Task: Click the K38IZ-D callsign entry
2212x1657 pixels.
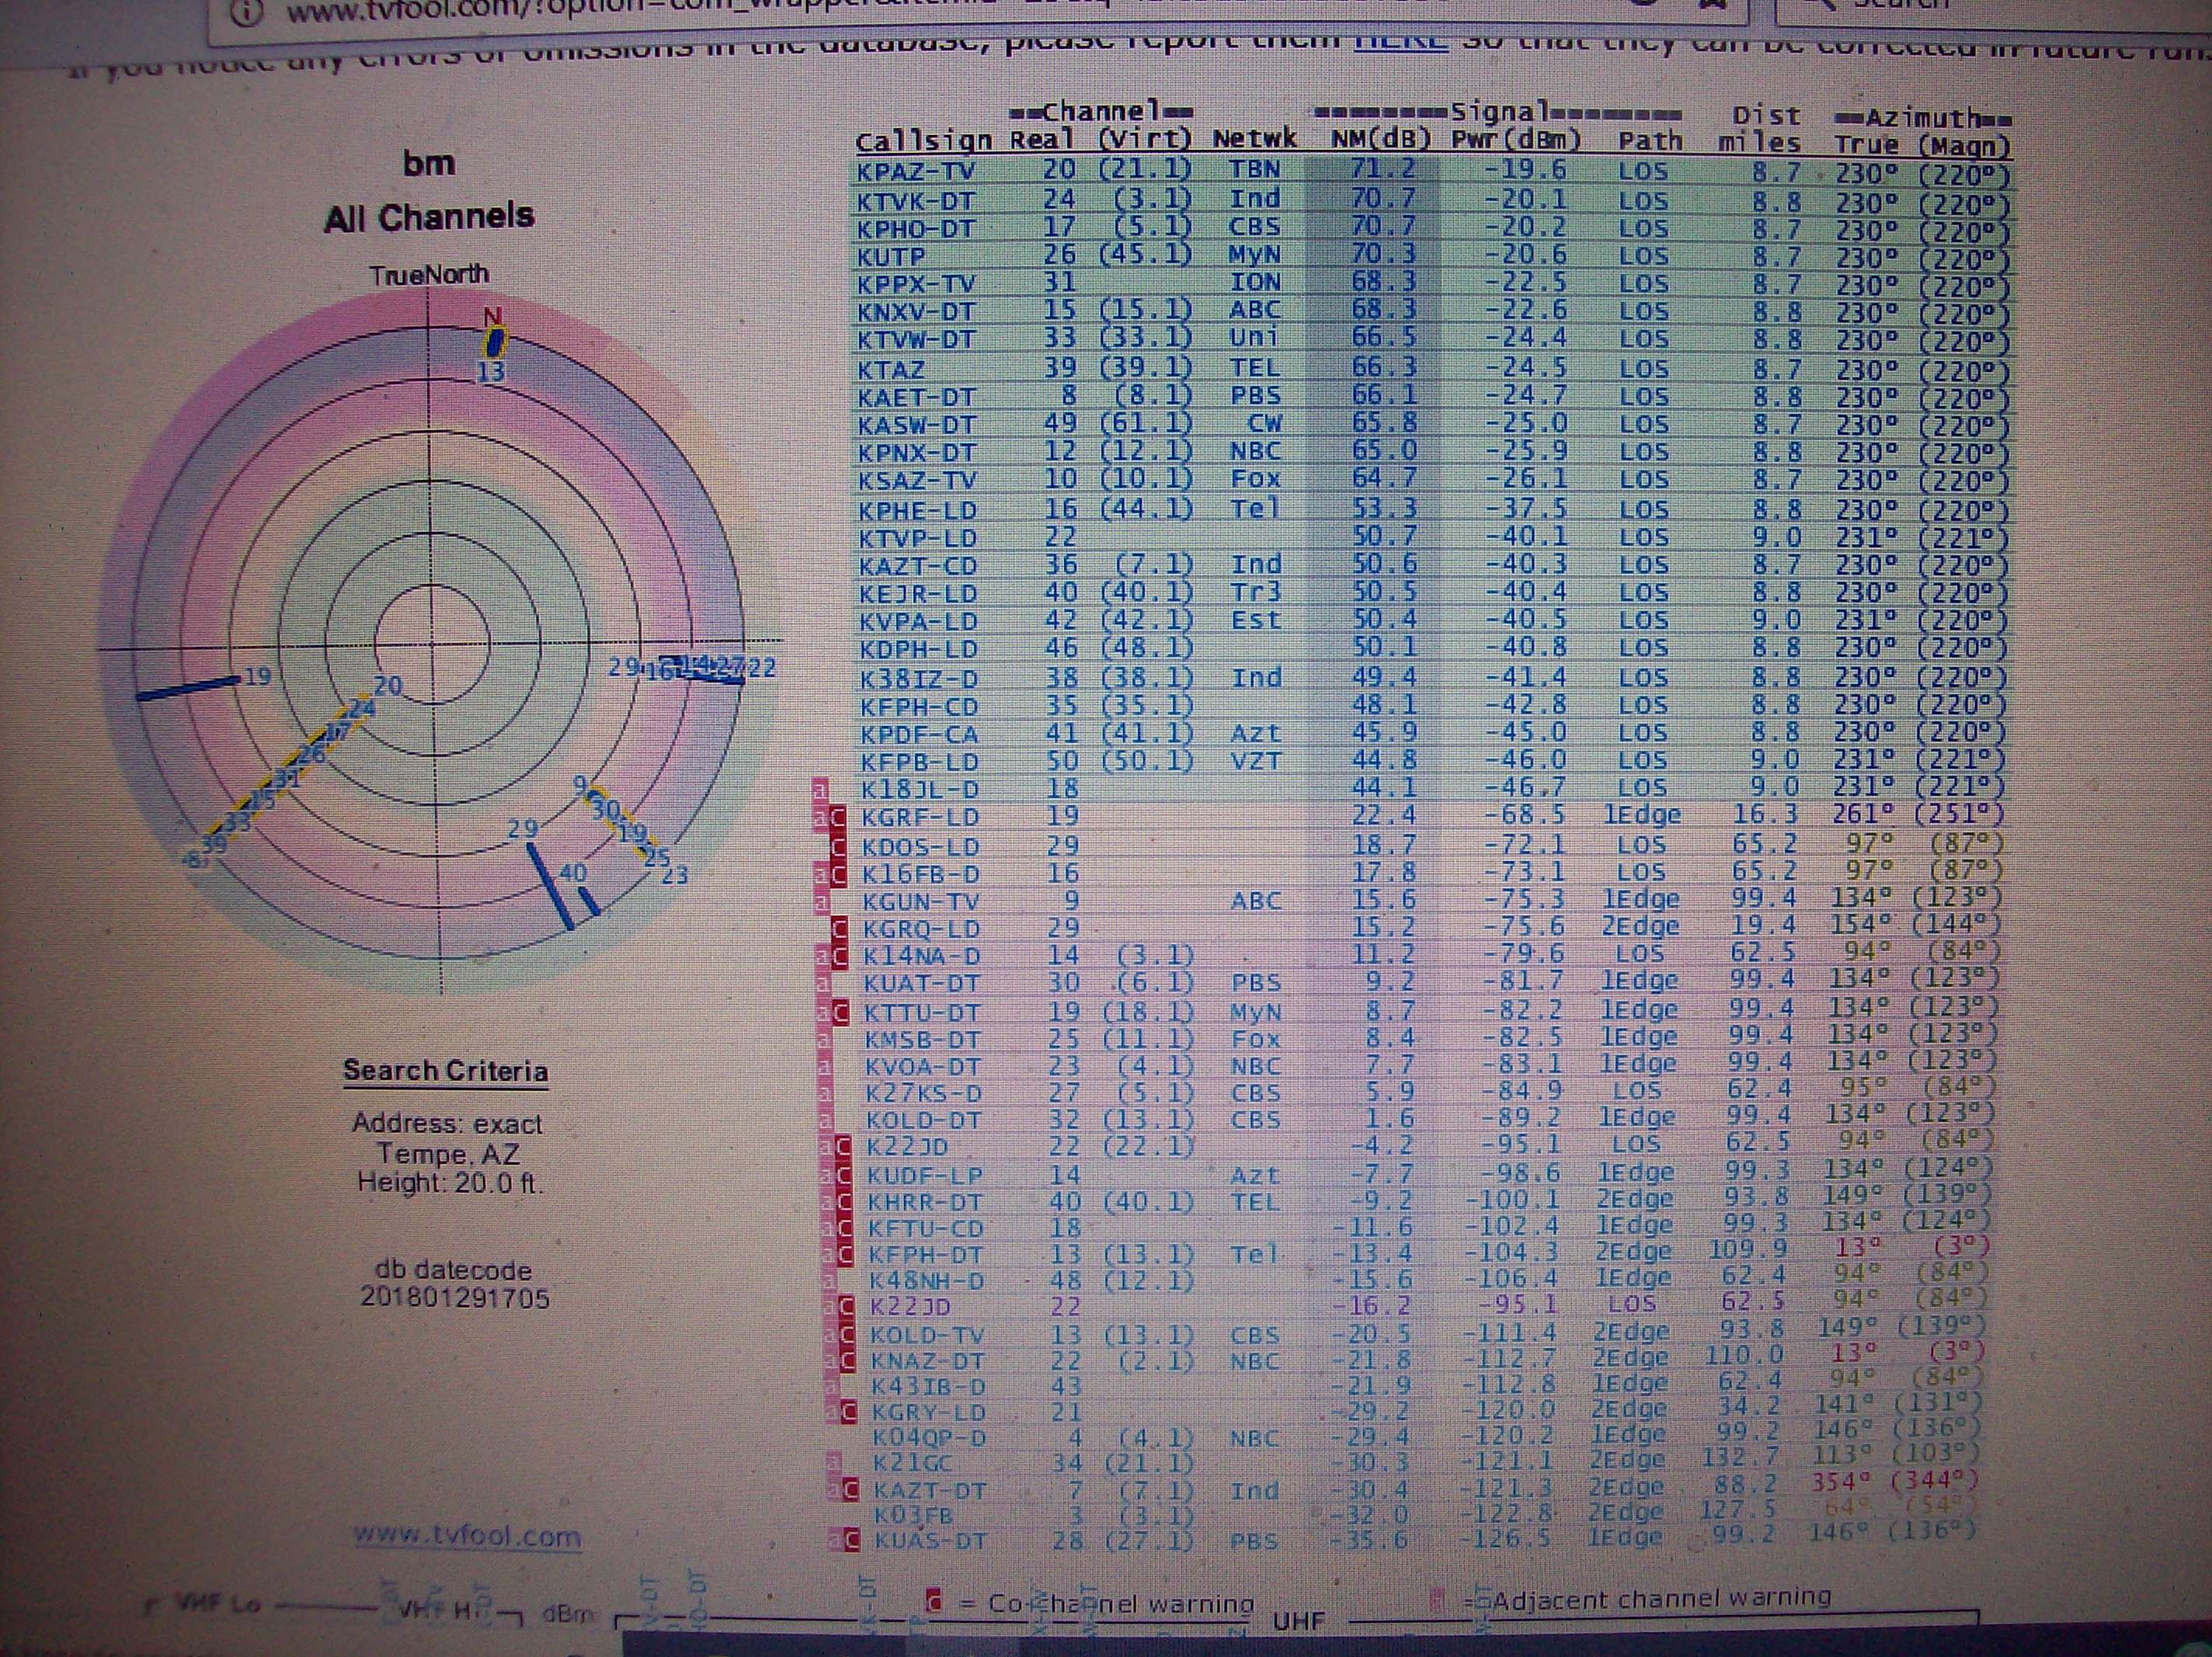Action: 919,680
